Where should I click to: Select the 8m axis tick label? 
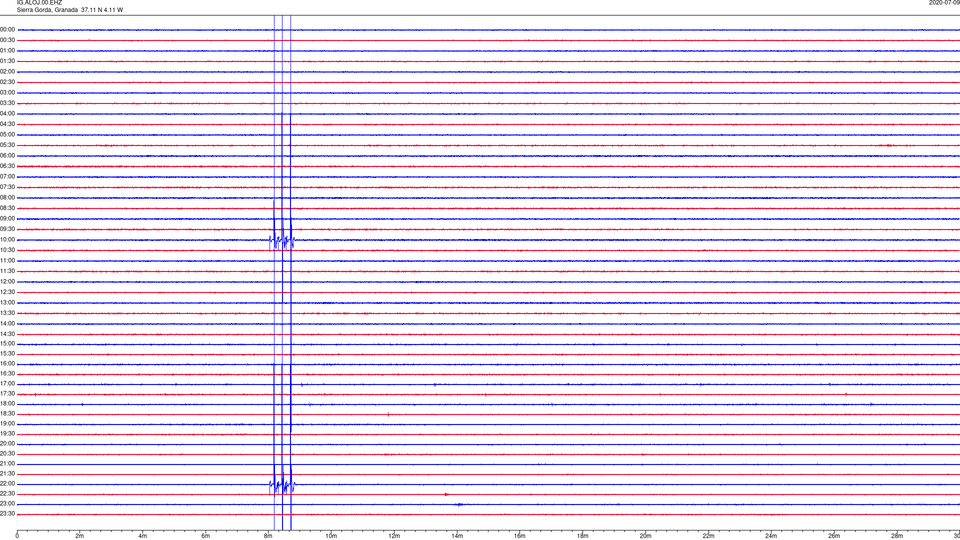[268, 536]
